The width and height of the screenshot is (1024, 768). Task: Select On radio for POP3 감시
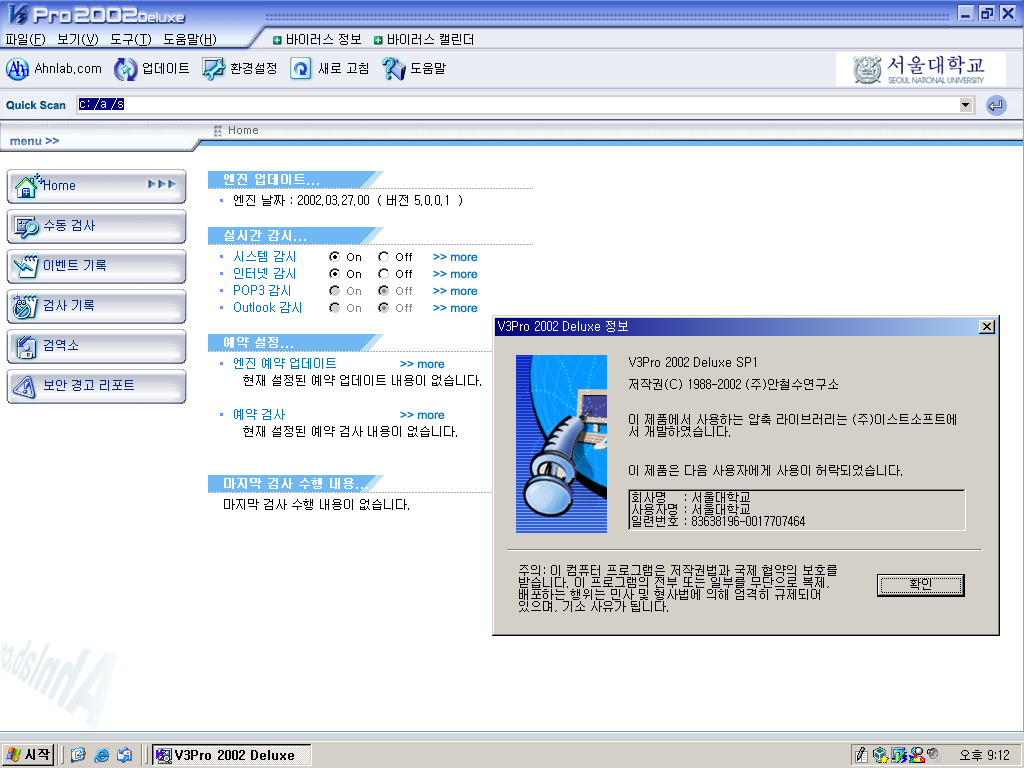[334, 291]
